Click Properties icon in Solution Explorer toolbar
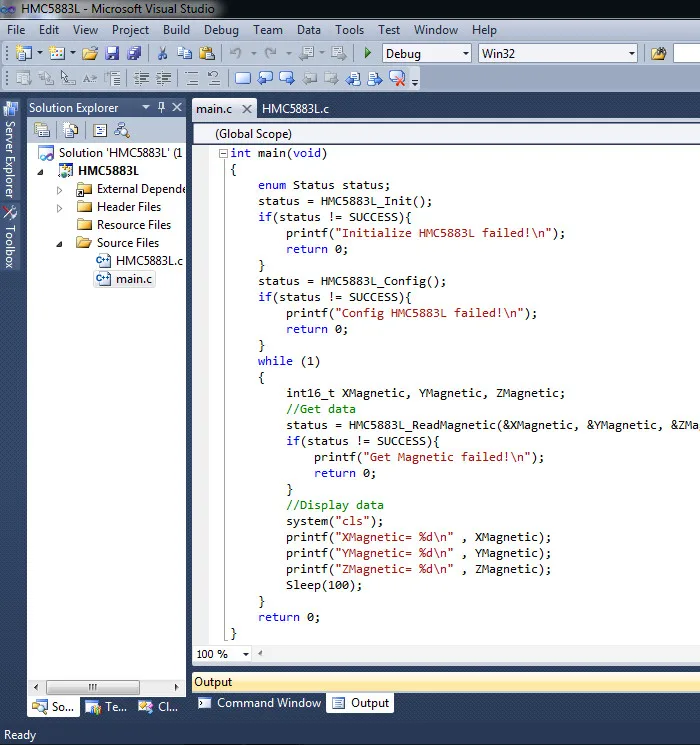This screenshot has height=745, width=700. [x=42, y=129]
